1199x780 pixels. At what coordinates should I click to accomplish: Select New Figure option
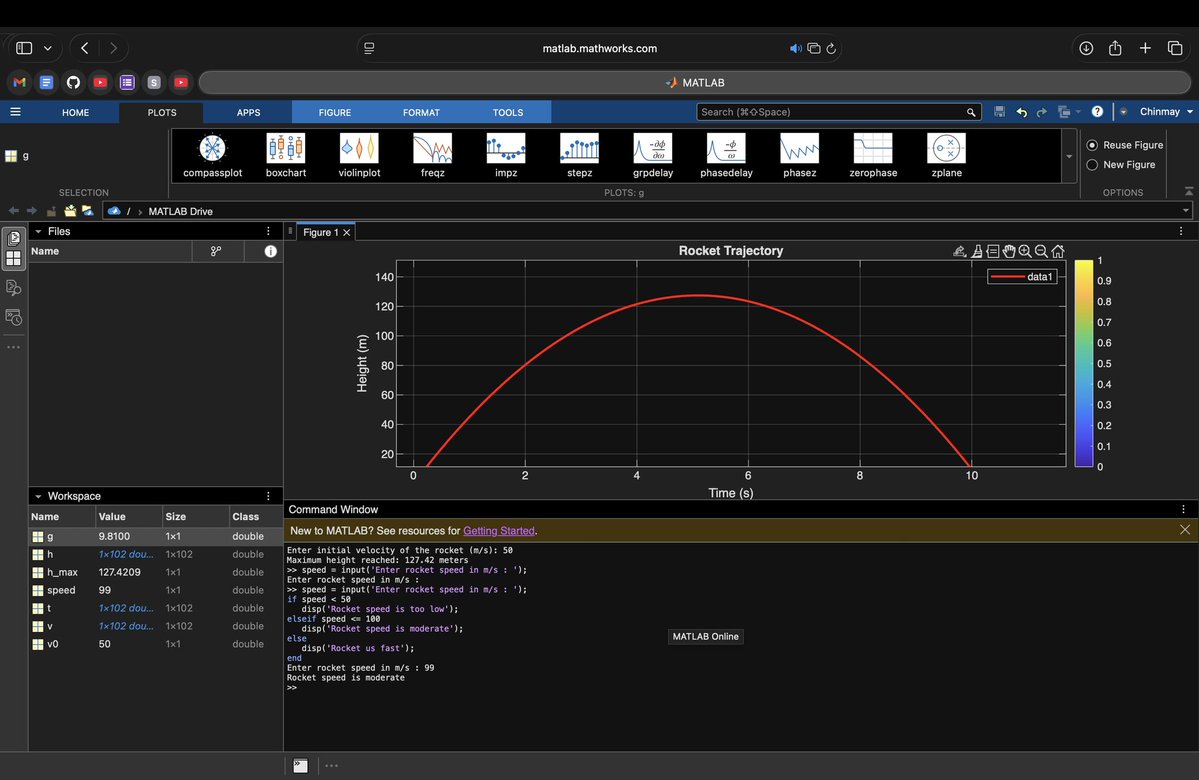click(x=1121, y=164)
